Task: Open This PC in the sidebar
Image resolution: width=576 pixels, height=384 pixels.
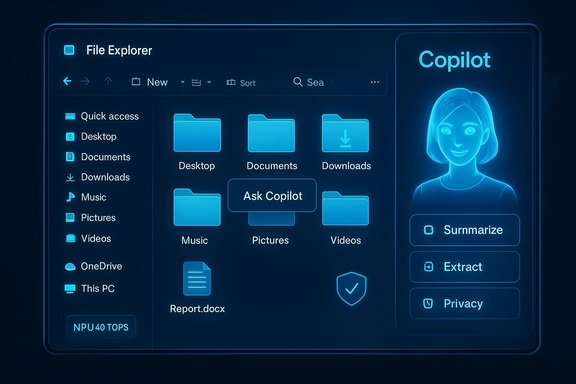Action: 90,288
